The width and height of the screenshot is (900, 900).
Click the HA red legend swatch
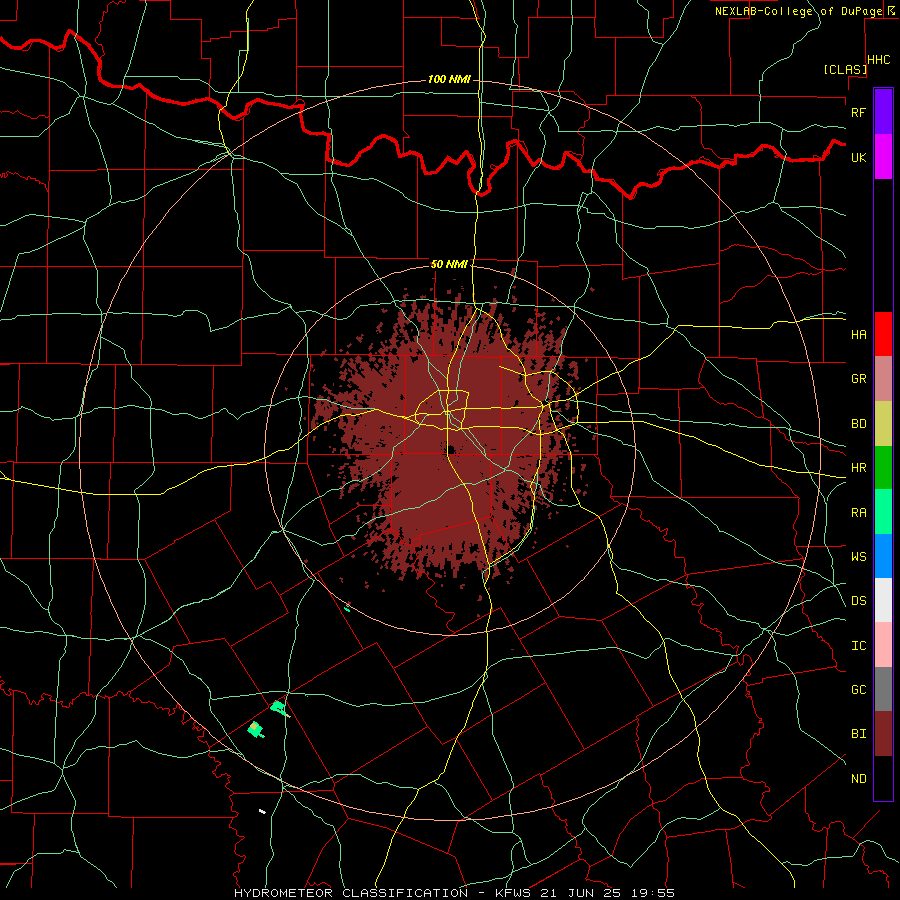pos(883,334)
